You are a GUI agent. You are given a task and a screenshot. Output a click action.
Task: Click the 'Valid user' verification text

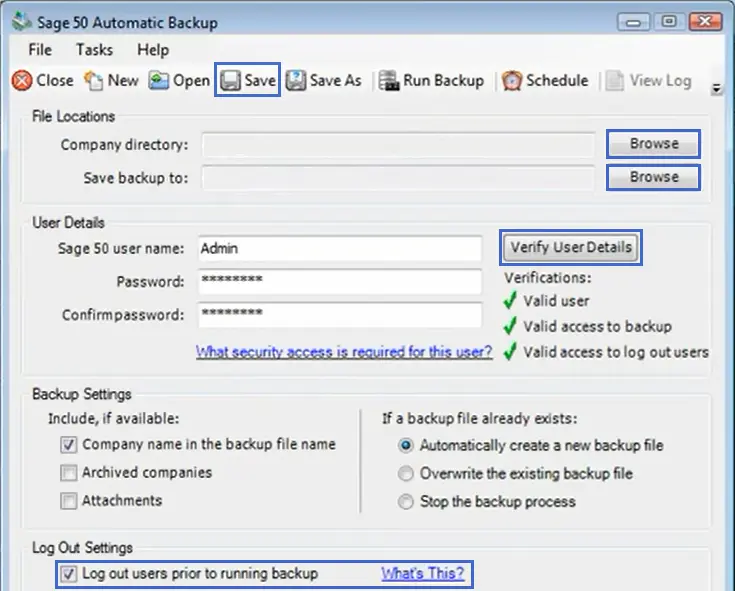(x=556, y=301)
